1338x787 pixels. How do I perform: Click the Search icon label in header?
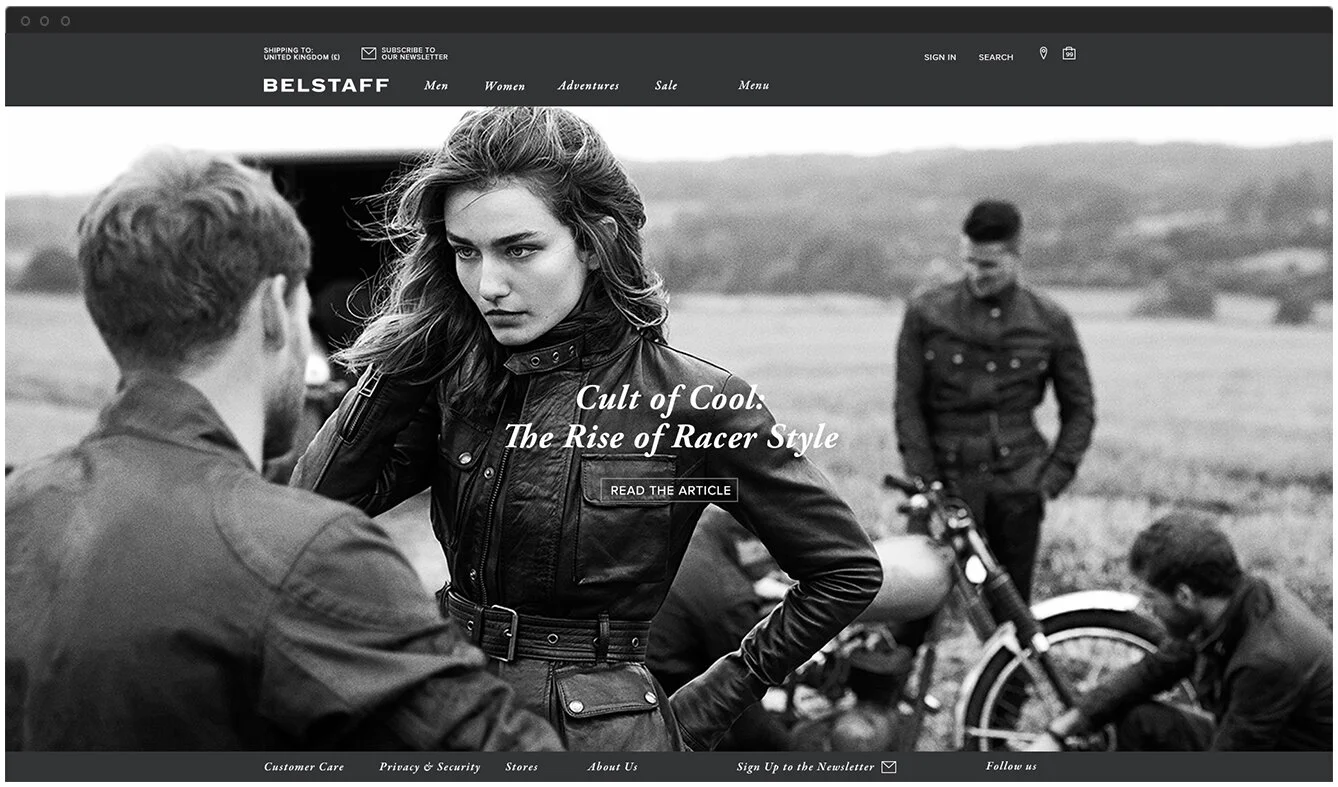click(995, 57)
